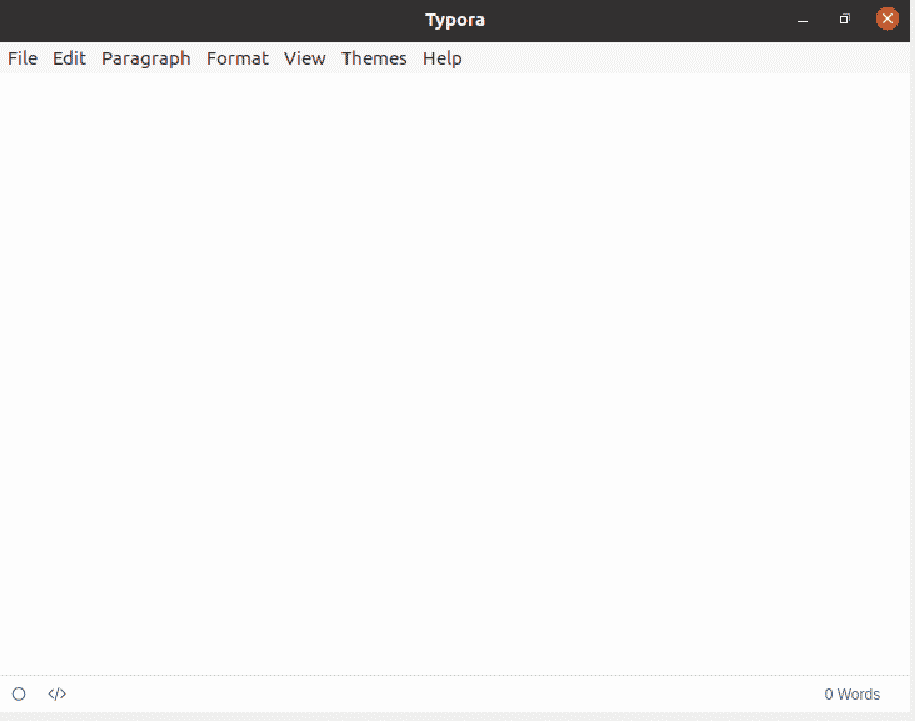
Task: Toggle the sidebar with the circle icon
Action: 19,694
